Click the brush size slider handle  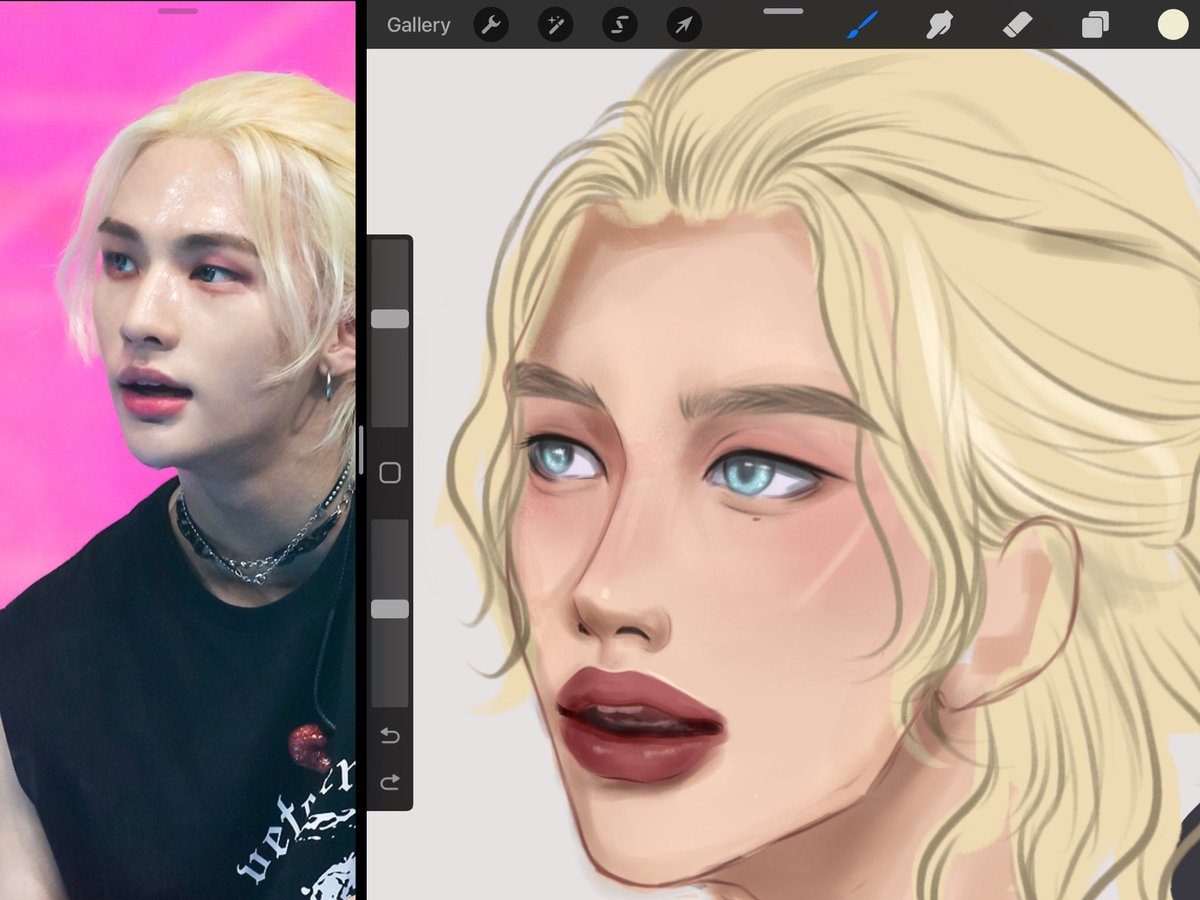(x=390, y=318)
